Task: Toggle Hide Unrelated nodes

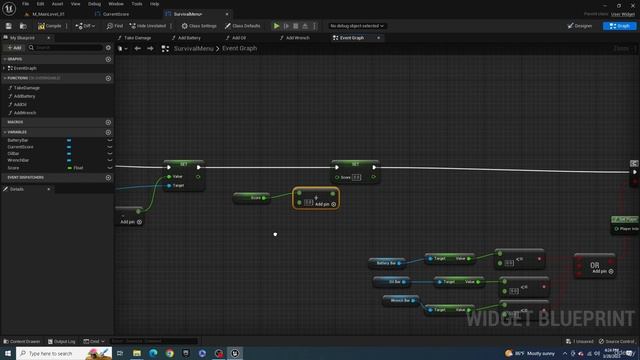Action: [x=148, y=26]
